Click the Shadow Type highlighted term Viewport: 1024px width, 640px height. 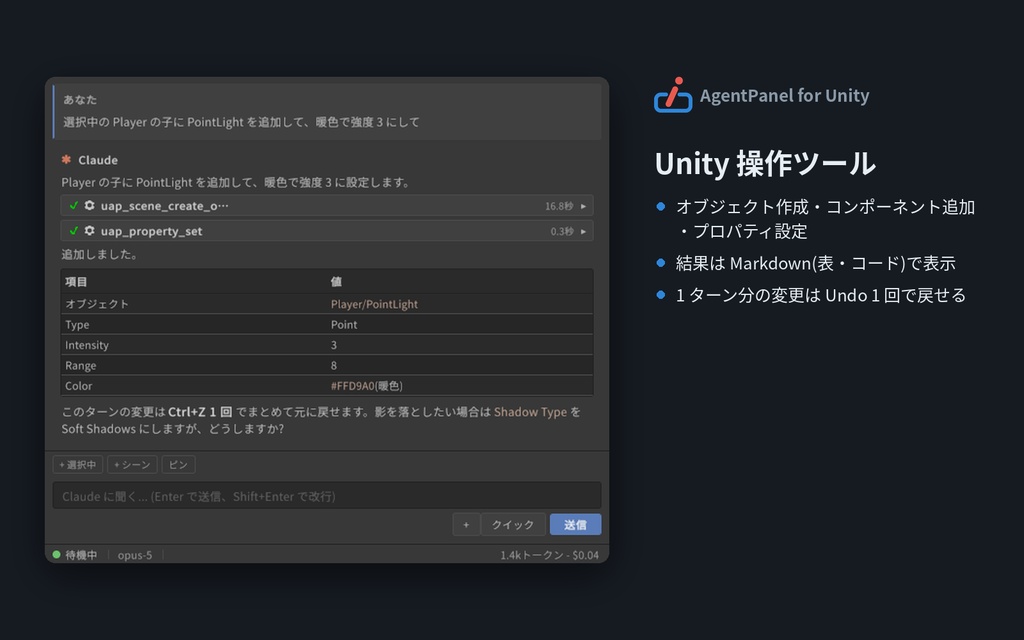[x=530, y=411]
